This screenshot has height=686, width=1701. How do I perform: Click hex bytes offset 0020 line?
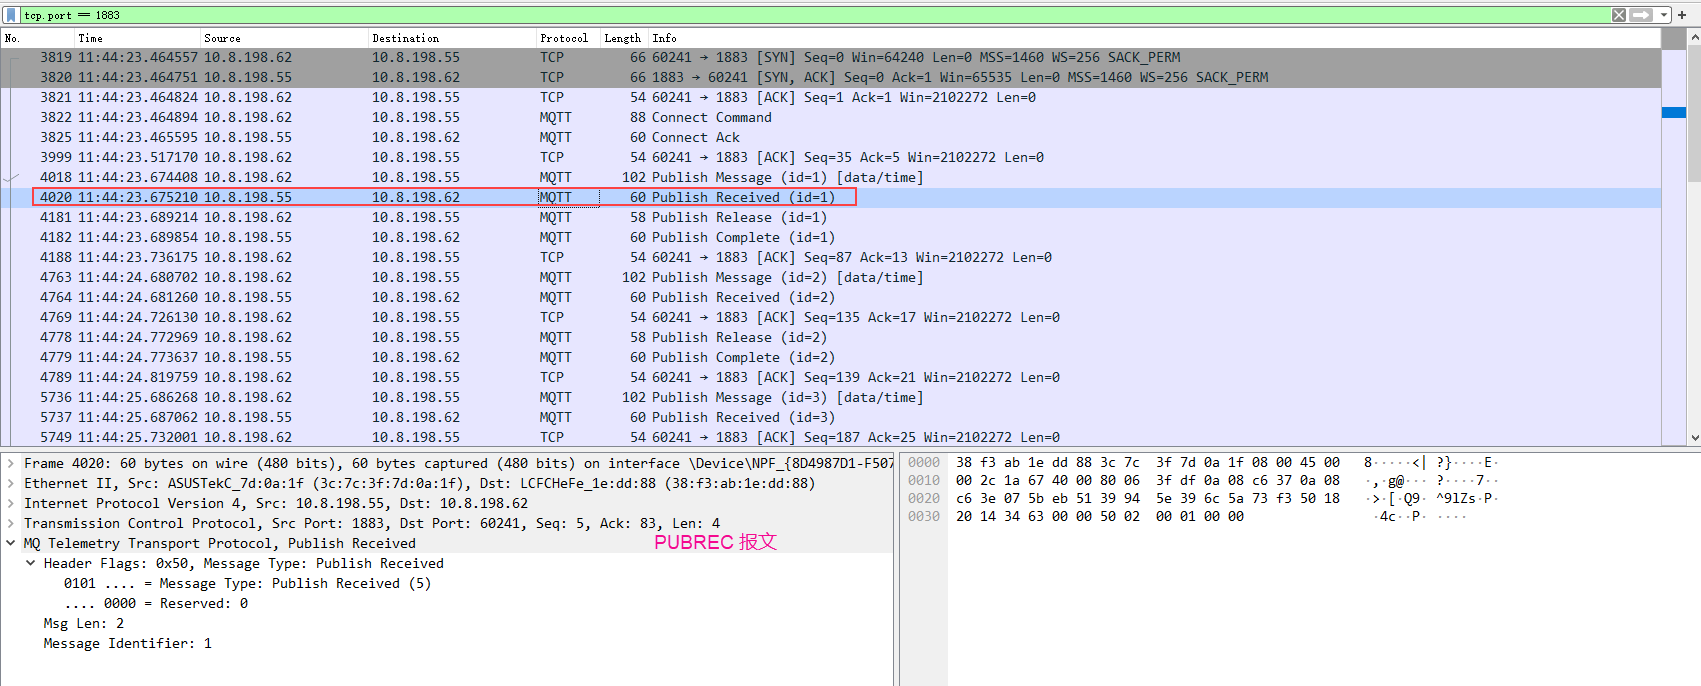pyautogui.click(x=1148, y=498)
